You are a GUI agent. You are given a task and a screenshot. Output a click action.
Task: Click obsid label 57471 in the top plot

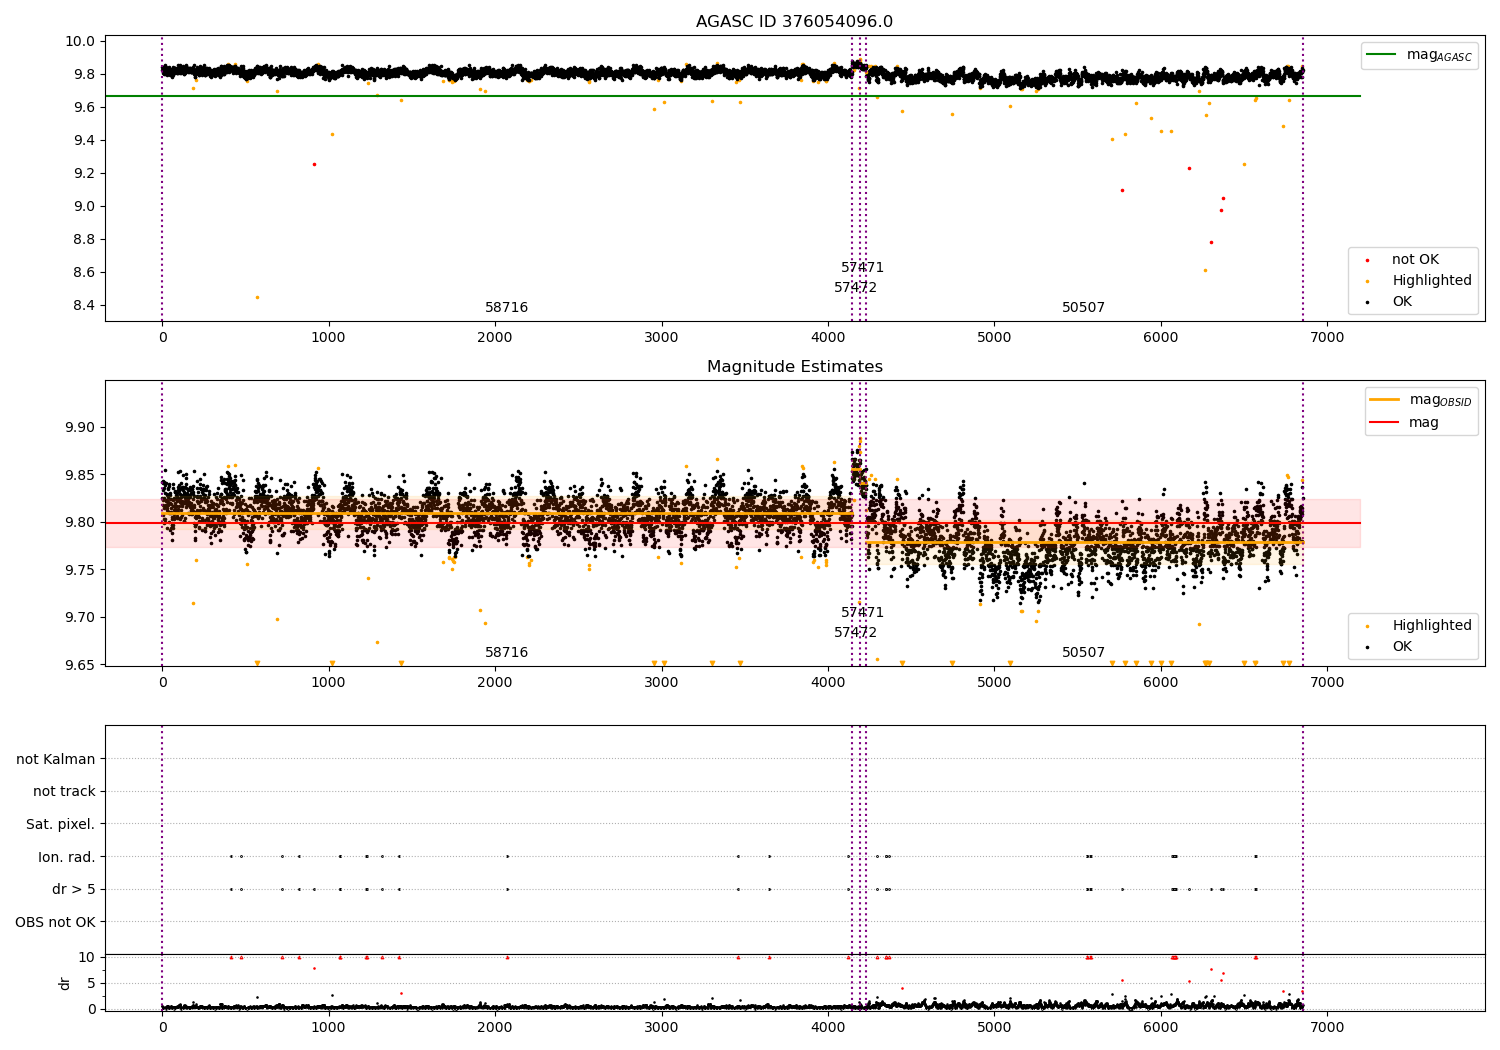(x=862, y=268)
